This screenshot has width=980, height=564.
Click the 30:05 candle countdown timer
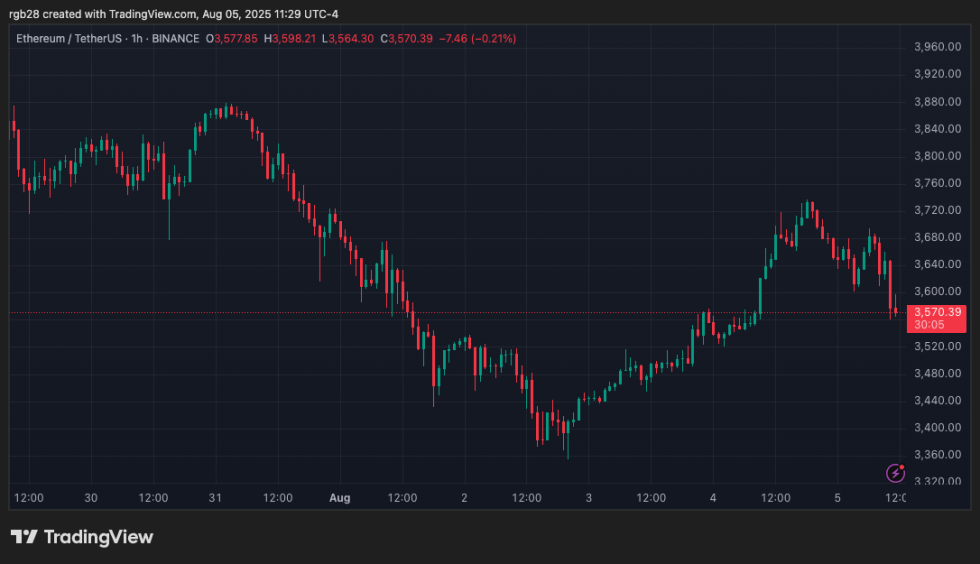[928, 325]
